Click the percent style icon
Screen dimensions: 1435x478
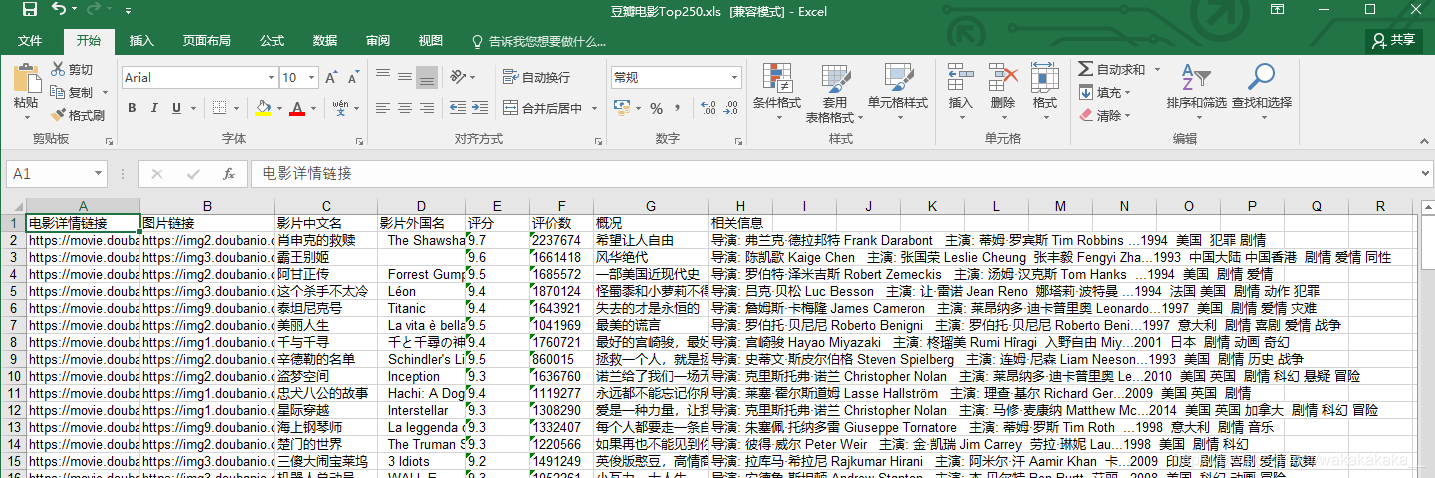[657, 108]
